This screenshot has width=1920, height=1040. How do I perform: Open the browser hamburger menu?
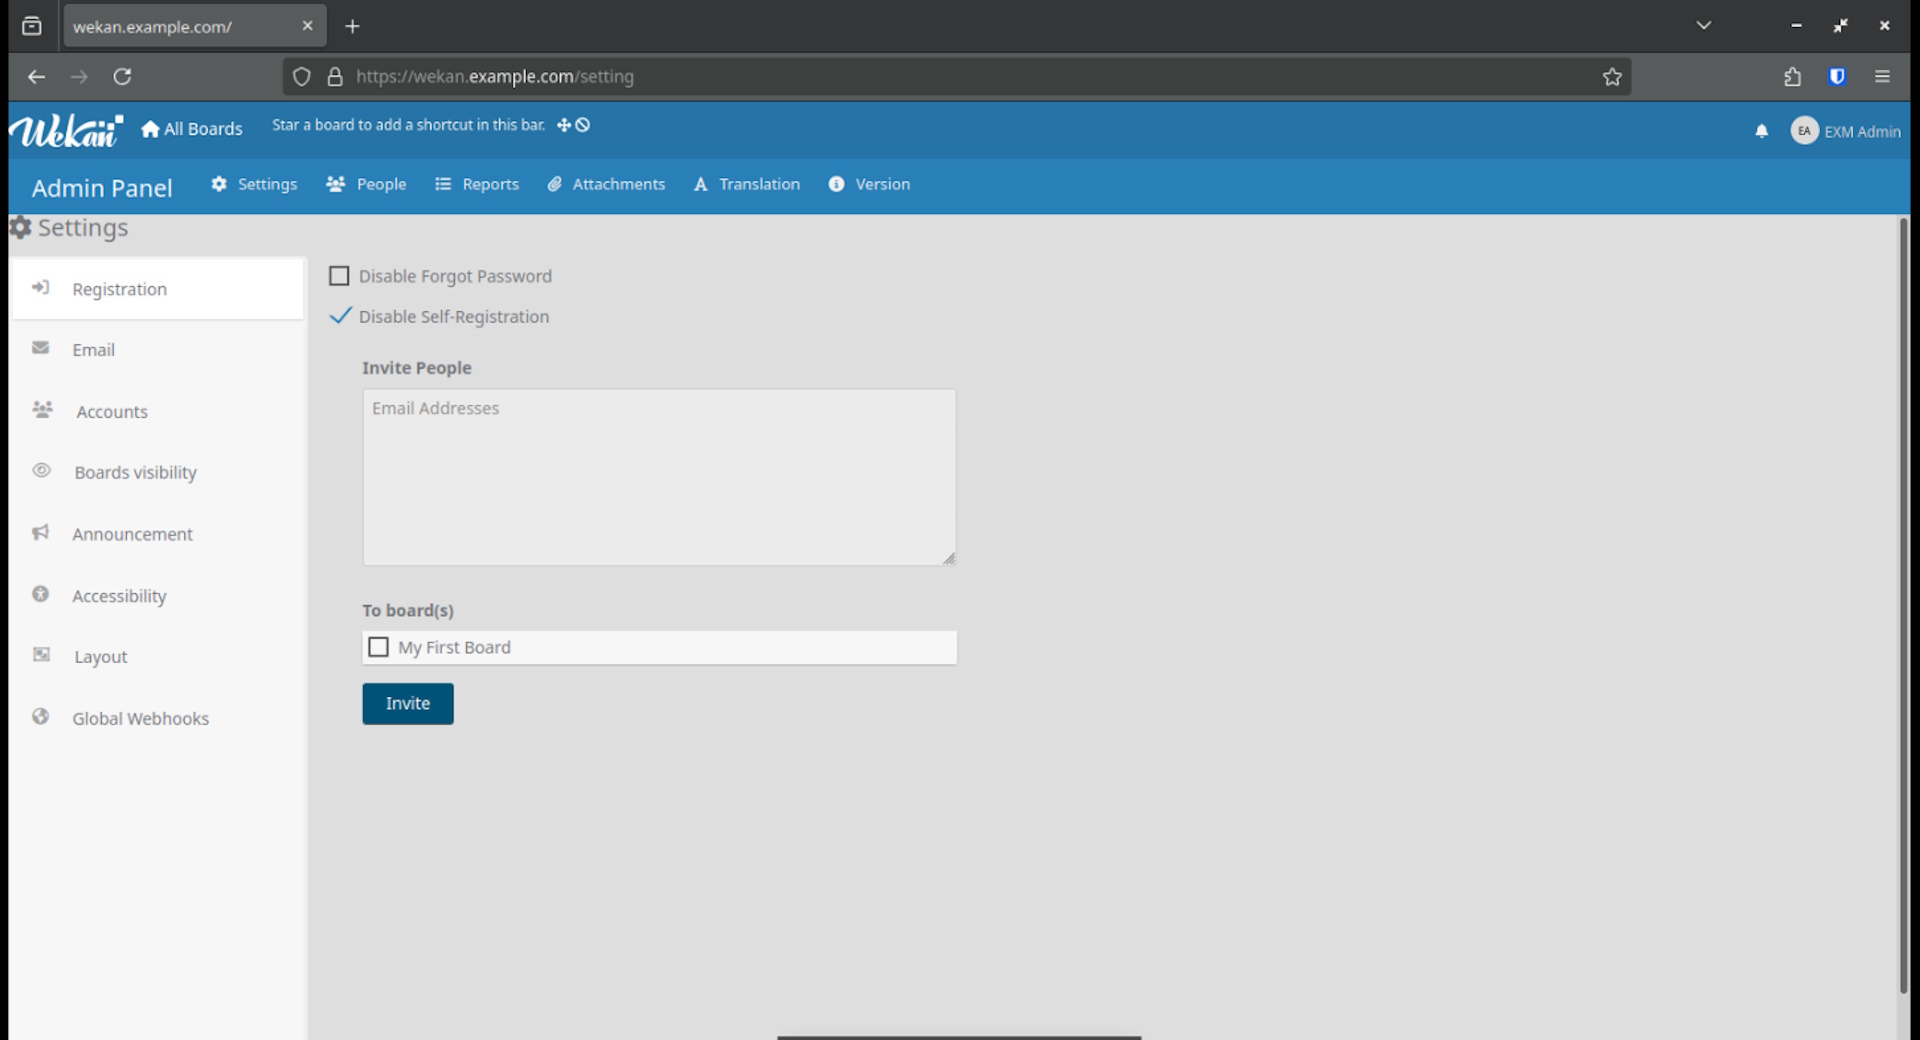coord(1882,77)
